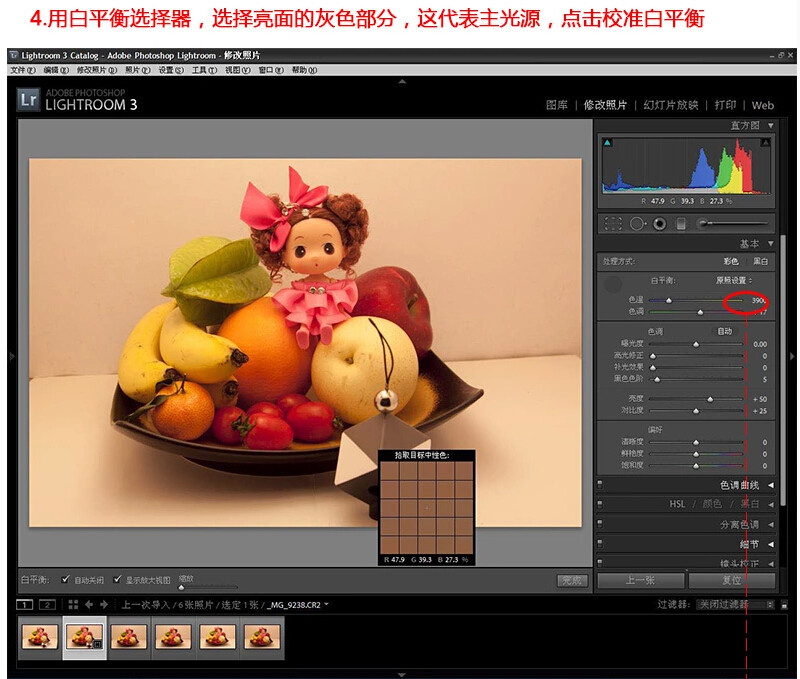Select the graduated filter tool
Image resolution: width=800 pixels, height=679 pixels.
pos(681,223)
